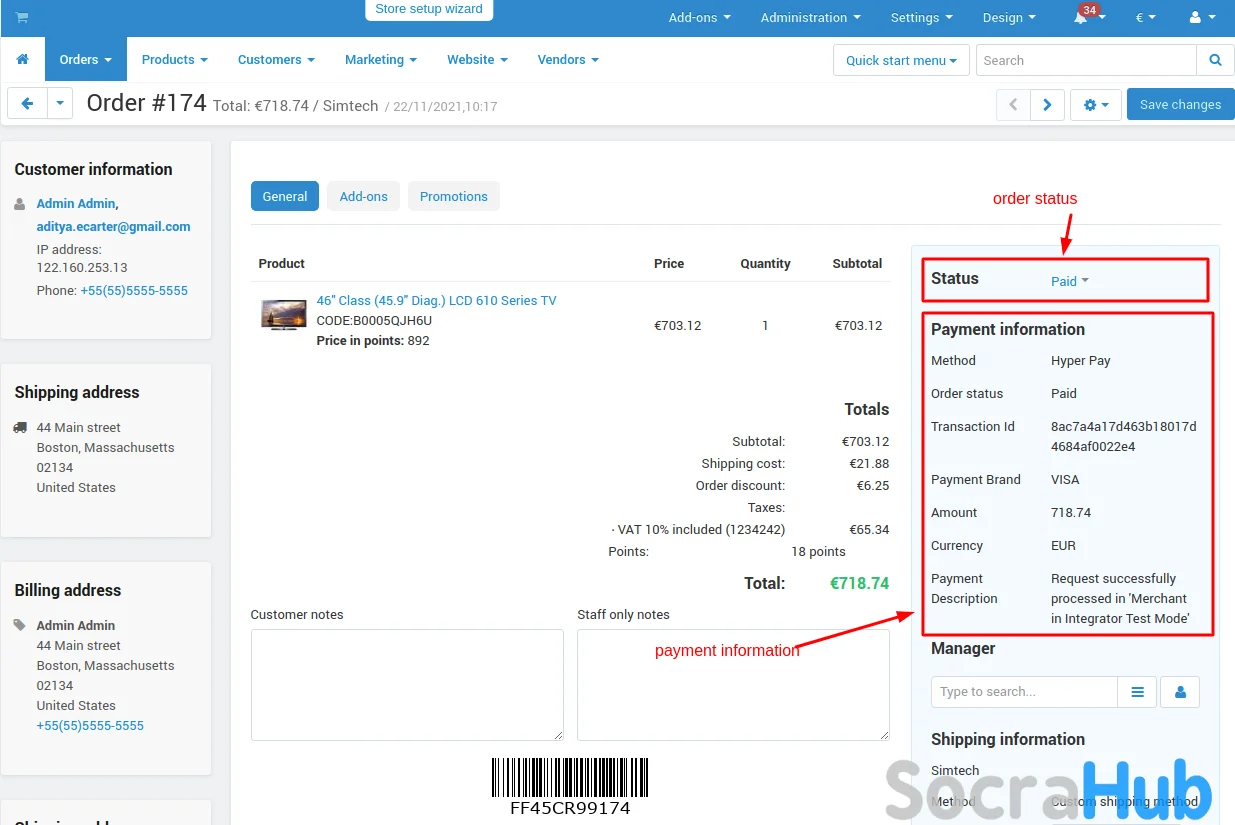Click the home icon in navigation bar

pyautogui.click(x=22, y=60)
